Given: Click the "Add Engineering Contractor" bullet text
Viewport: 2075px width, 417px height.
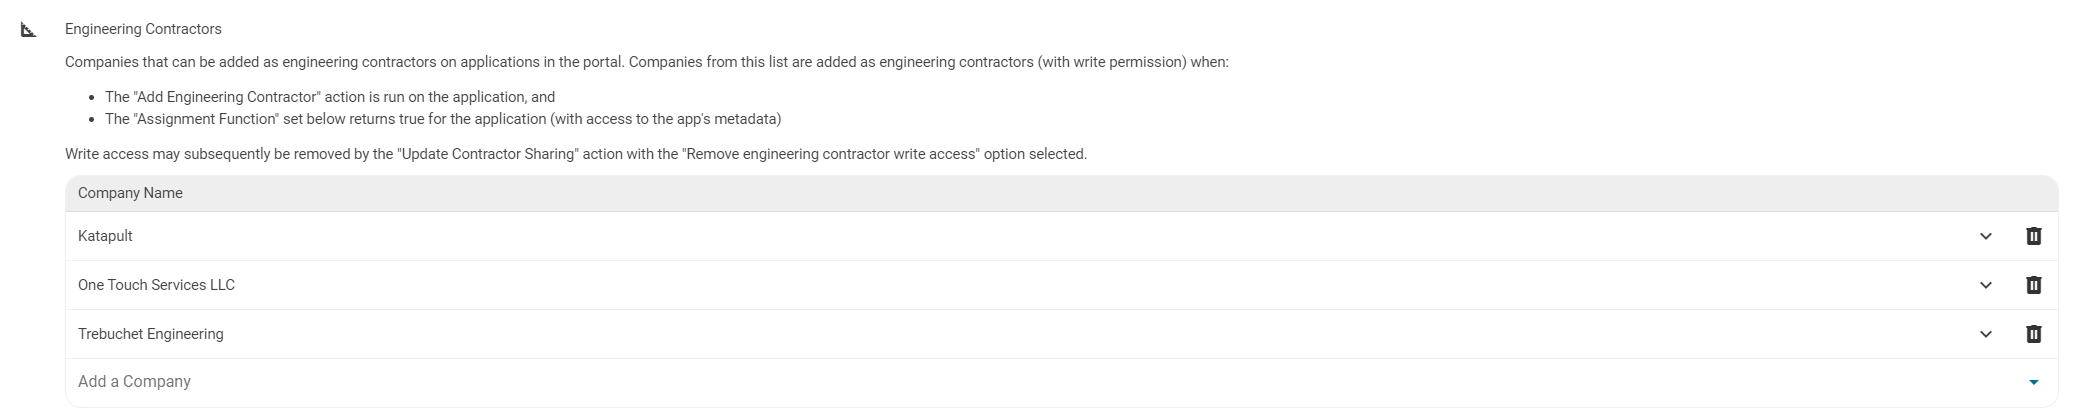Looking at the screenshot, I should [x=330, y=97].
